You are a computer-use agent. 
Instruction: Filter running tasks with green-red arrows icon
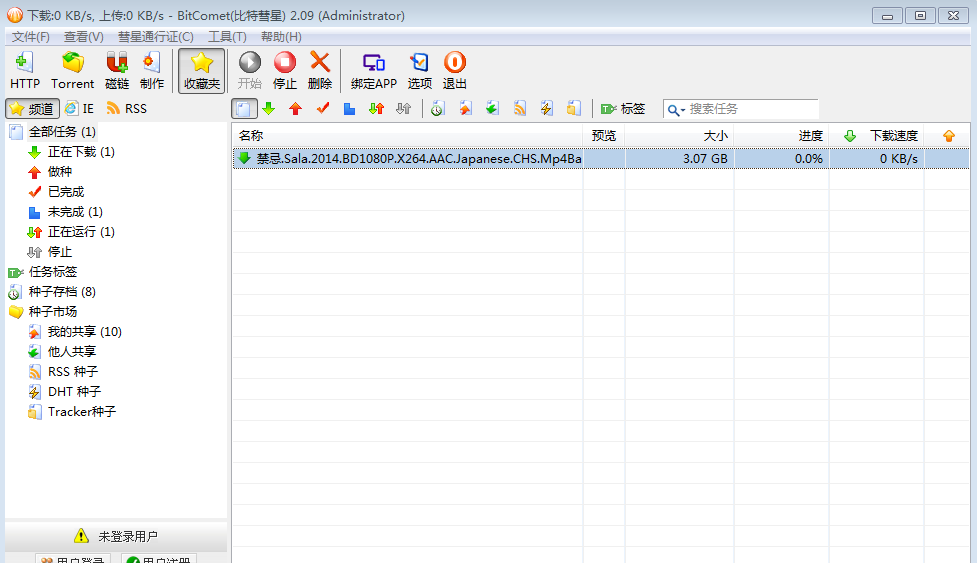(376, 109)
